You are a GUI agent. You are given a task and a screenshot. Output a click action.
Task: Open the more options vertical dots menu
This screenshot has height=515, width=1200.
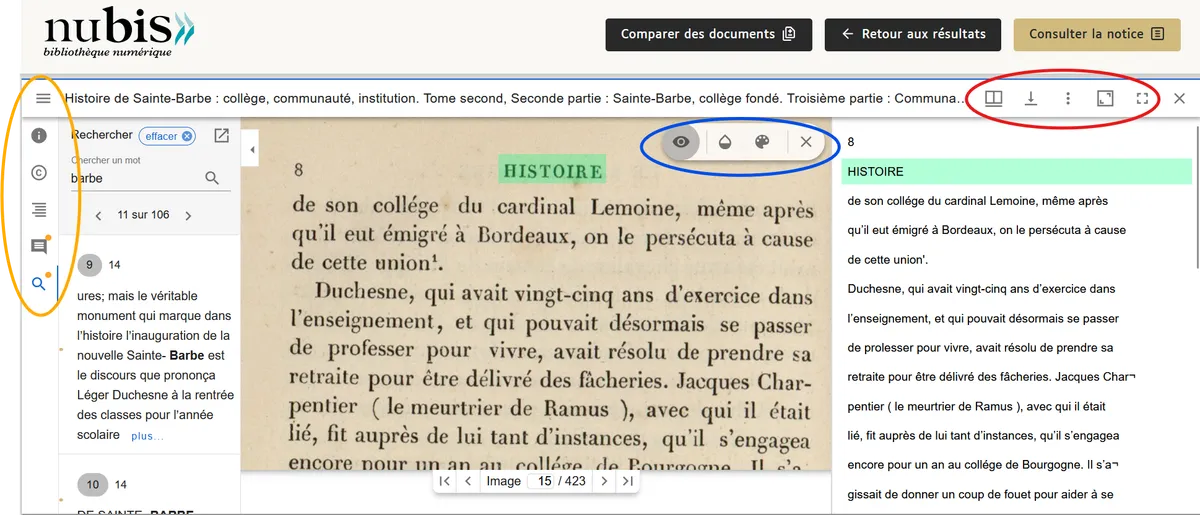coord(1068,98)
